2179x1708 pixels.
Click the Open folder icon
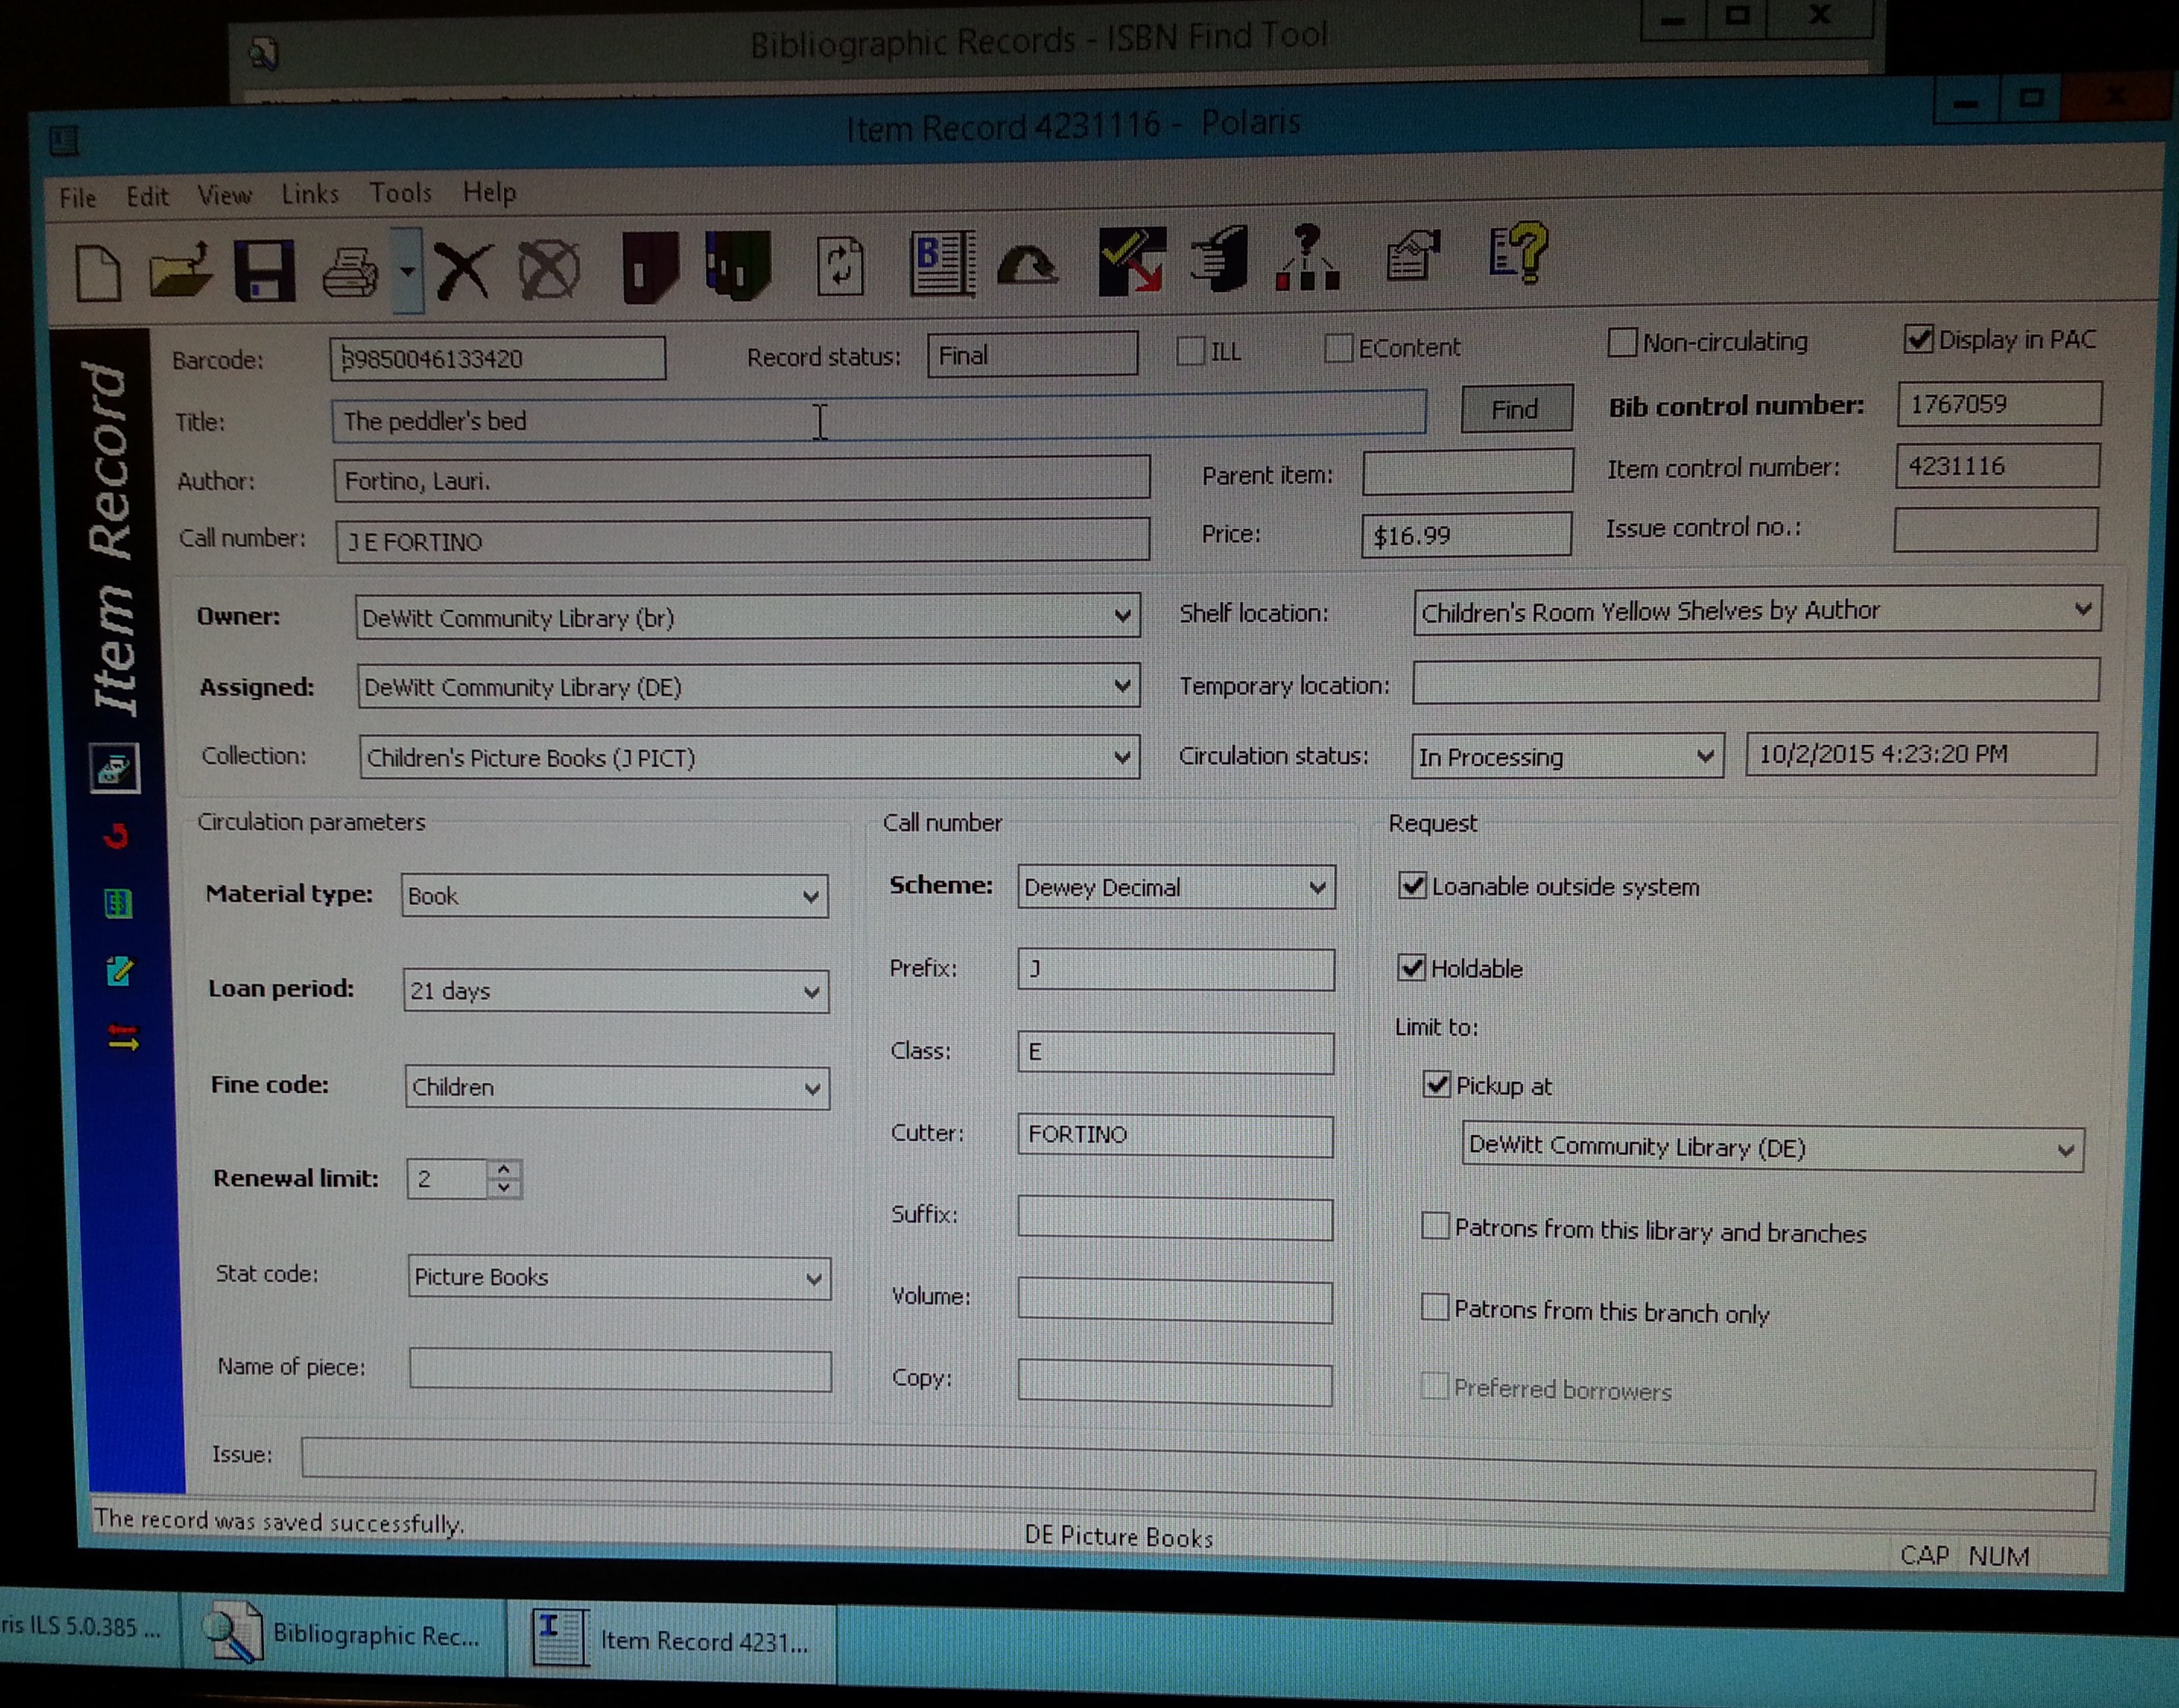(180, 270)
